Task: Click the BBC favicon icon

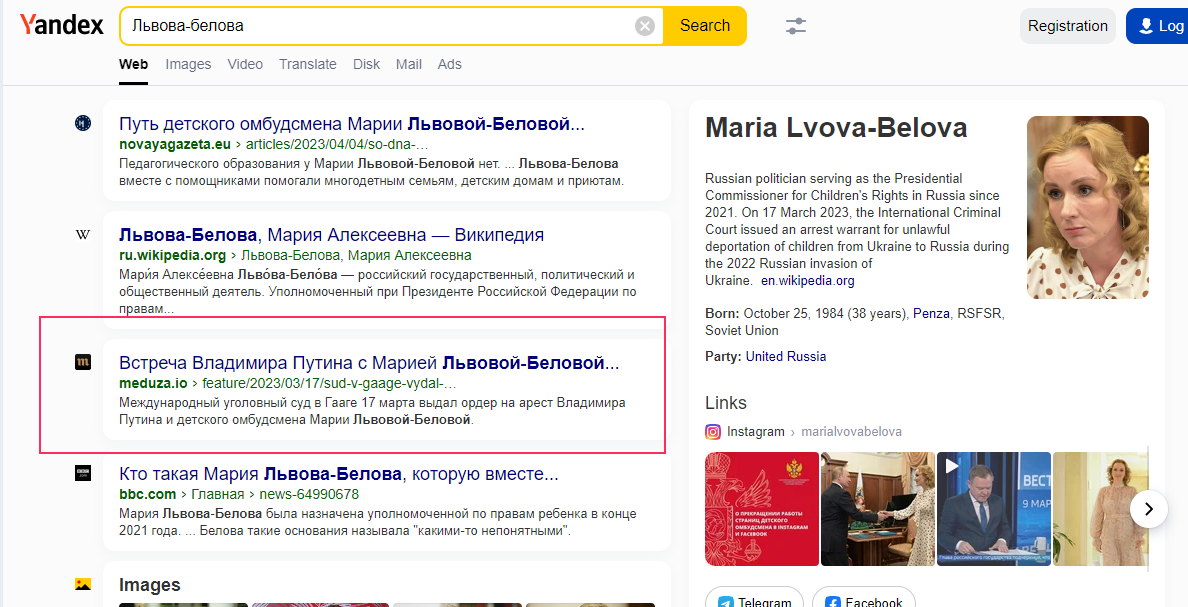Action: click(83, 473)
